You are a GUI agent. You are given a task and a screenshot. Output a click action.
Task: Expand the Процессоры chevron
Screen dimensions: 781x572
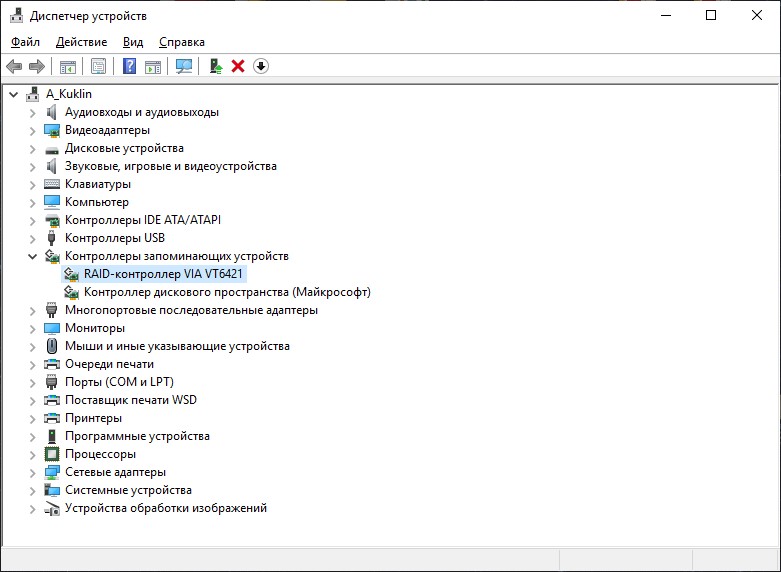click(x=33, y=454)
